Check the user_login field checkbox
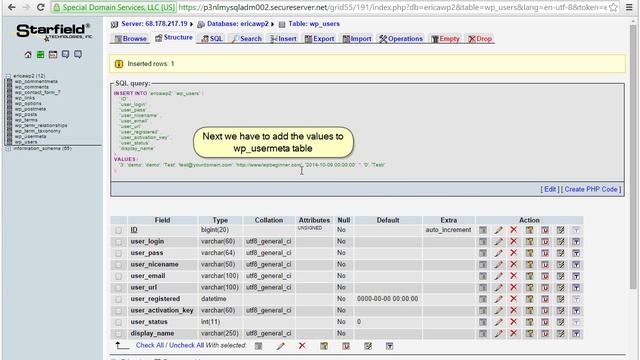The height and width of the screenshot is (360, 640). point(118,242)
